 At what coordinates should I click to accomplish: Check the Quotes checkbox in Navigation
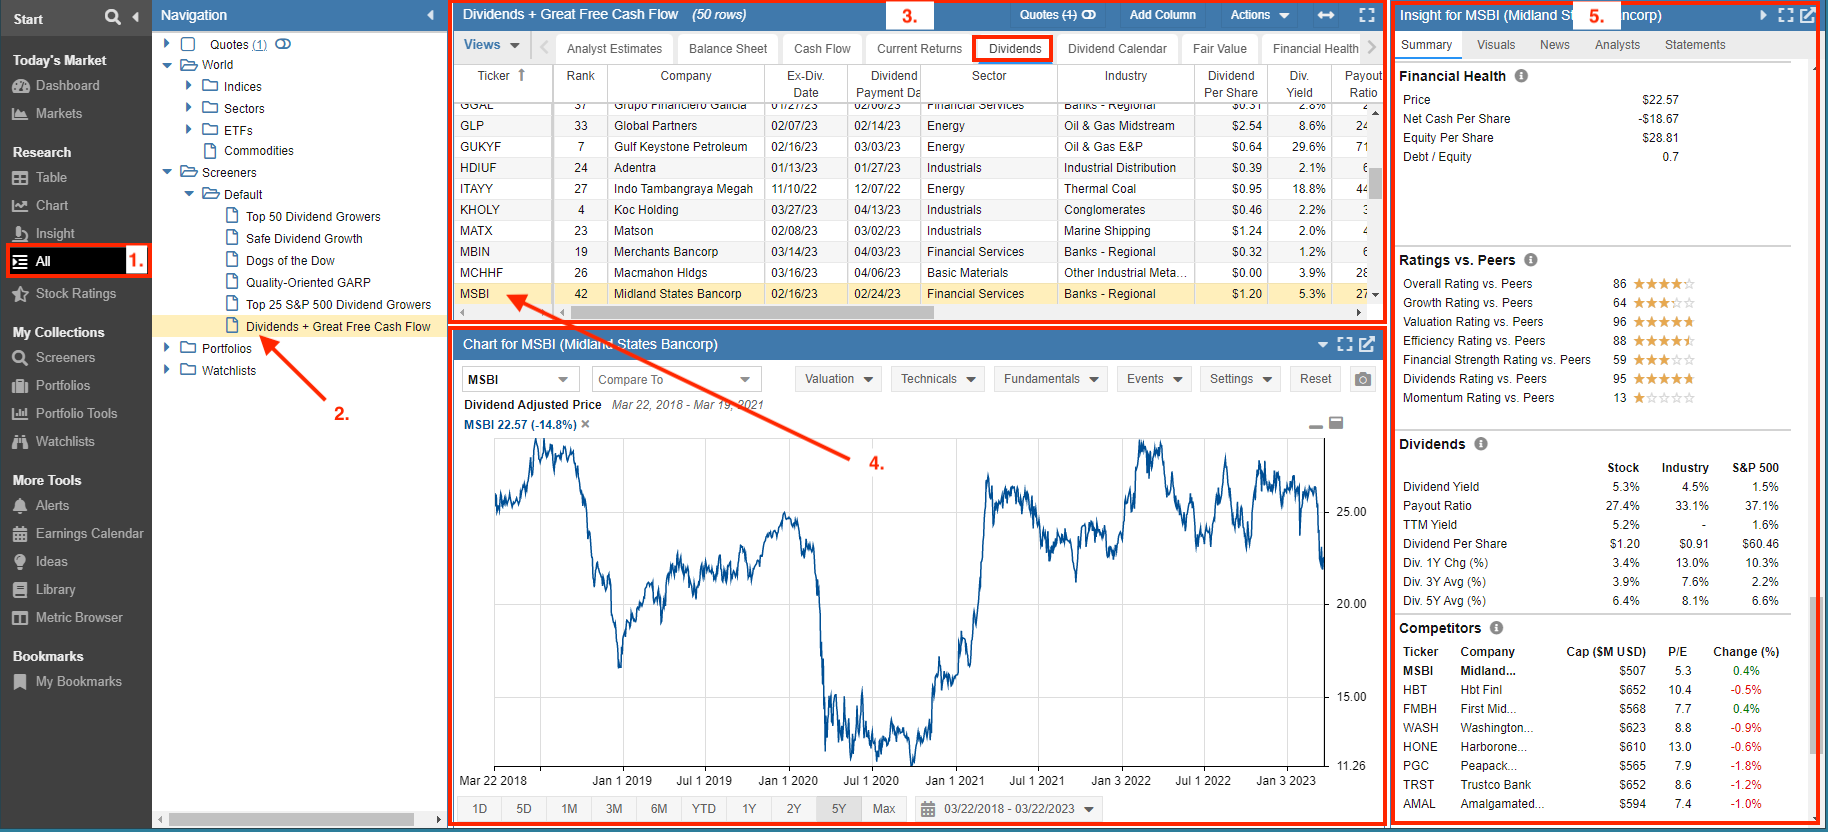click(x=188, y=44)
